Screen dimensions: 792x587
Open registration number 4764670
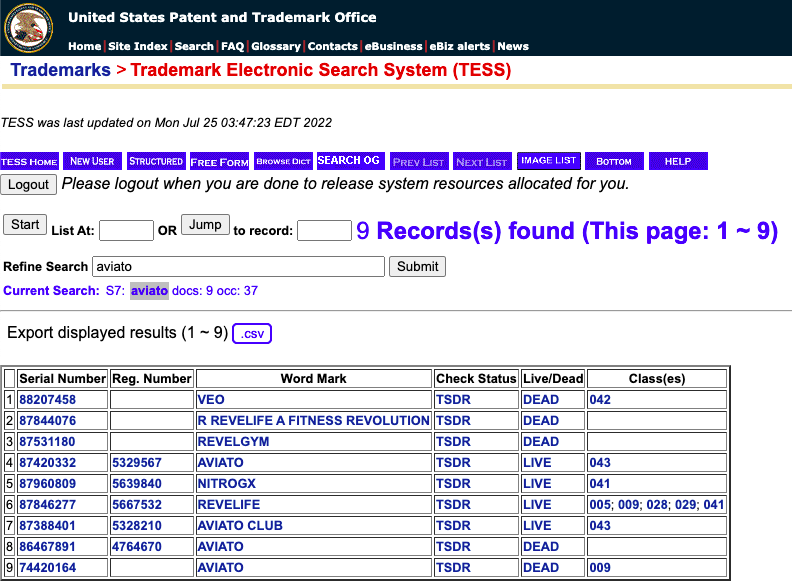click(x=137, y=547)
